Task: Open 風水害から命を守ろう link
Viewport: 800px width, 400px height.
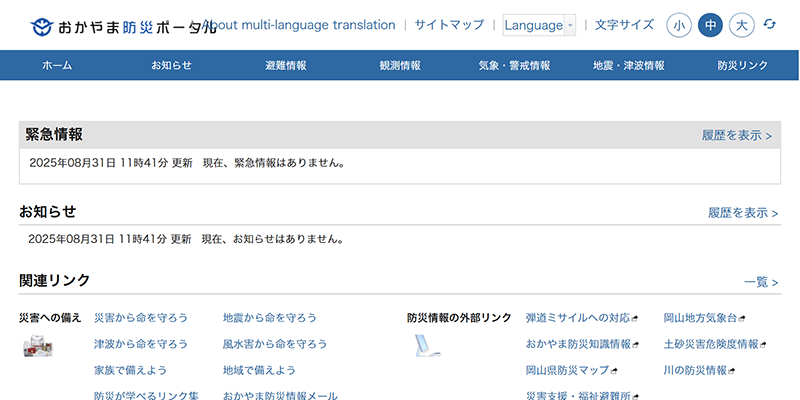Action: (x=275, y=344)
